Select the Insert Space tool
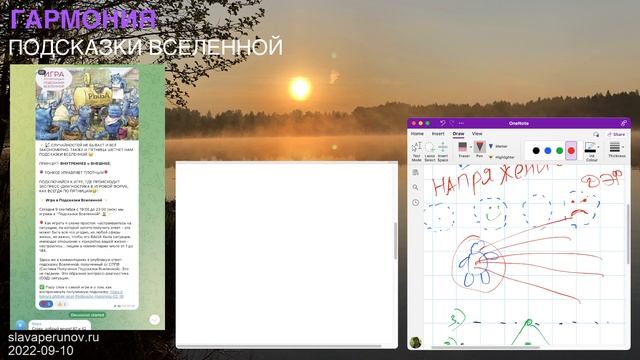This screenshot has height=360, width=640. point(443,151)
